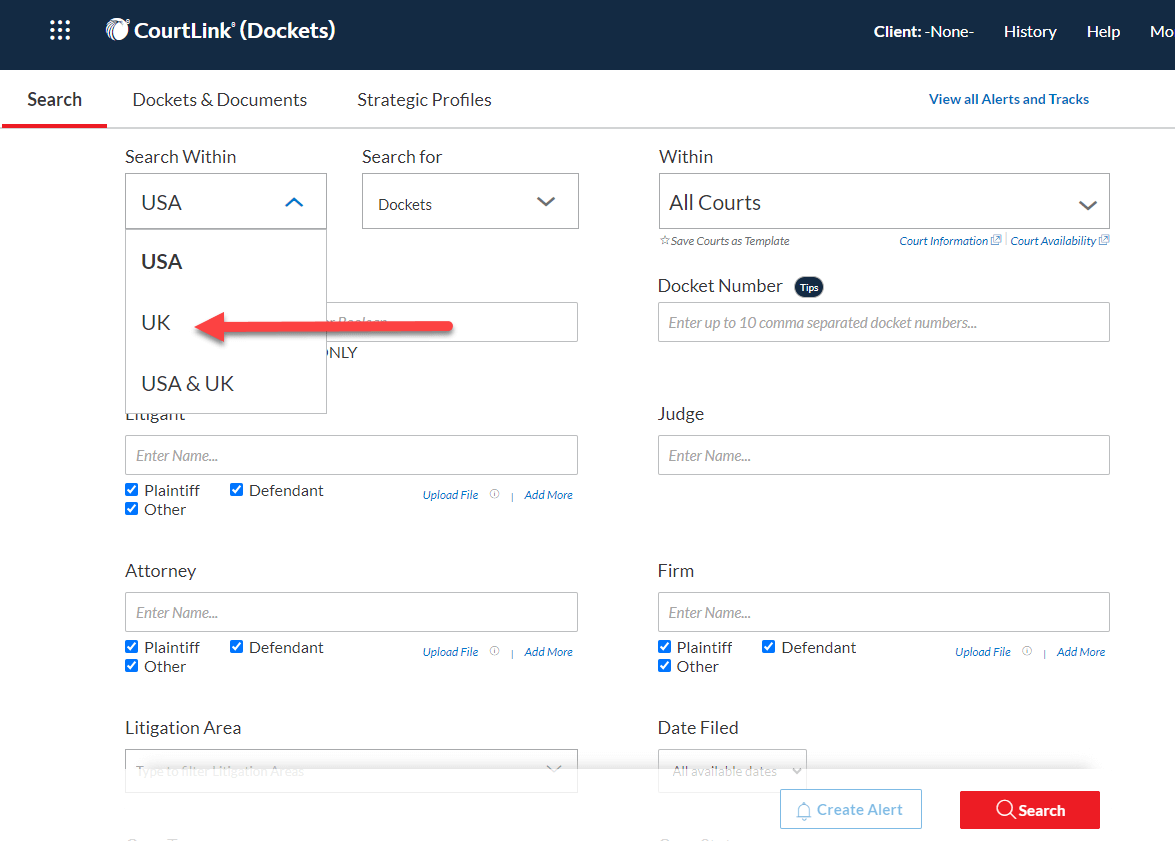Click the Tips badge next to Docket Number
The width and height of the screenshot is (1175, 841).
click(x=809, y=287)
